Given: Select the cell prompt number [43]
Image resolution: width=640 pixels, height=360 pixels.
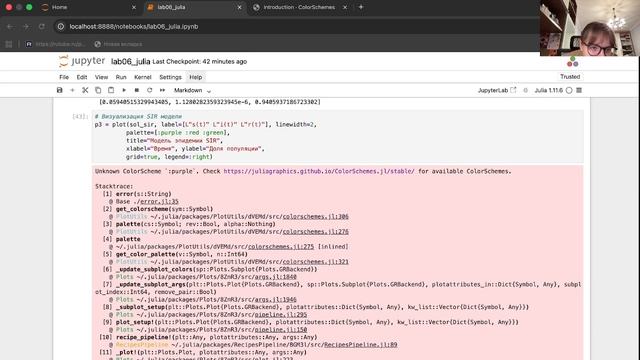Looking at the screenshot, I should [x=80, y=117].
